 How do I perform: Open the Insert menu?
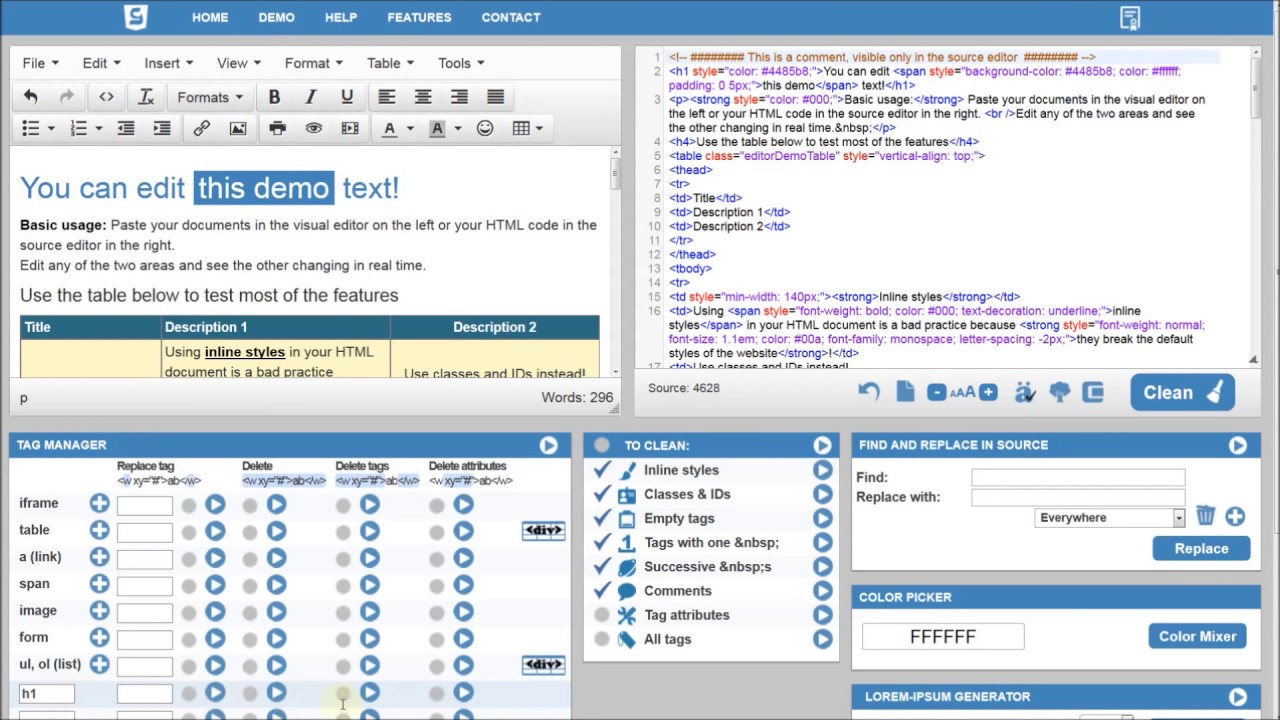tap(169, 63)
